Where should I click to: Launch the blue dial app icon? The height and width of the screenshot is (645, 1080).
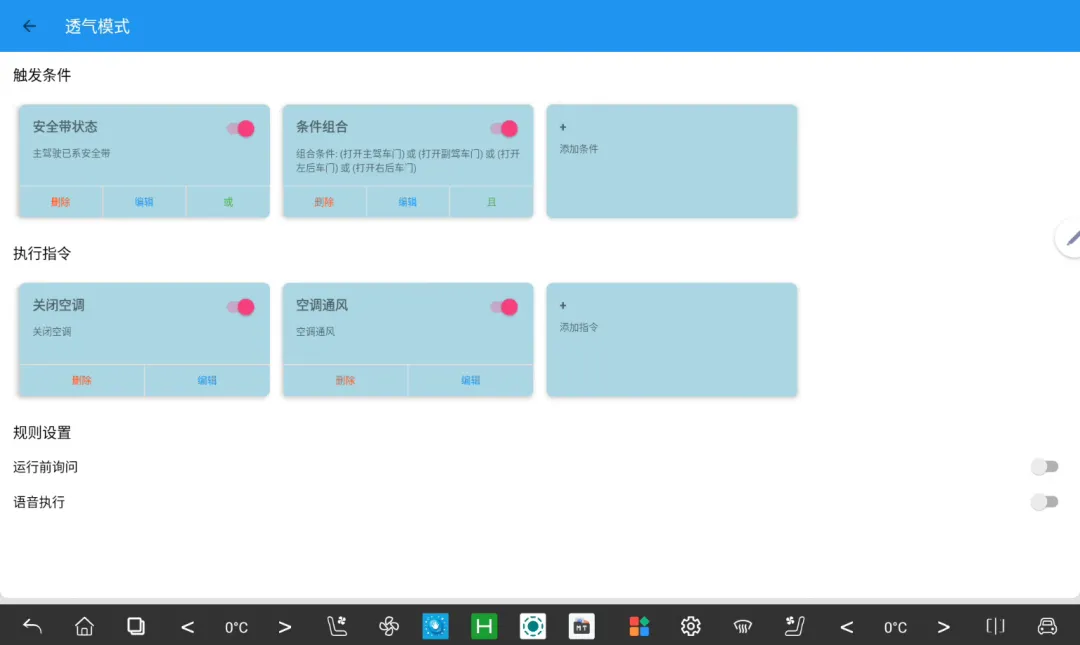coord(435,626)
